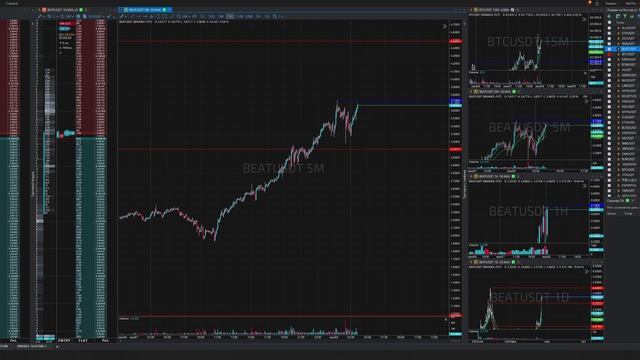This screenshot has width=640, height=360.
Task: Open the BINANCE connection entry in the status bar
Action: 32,346
